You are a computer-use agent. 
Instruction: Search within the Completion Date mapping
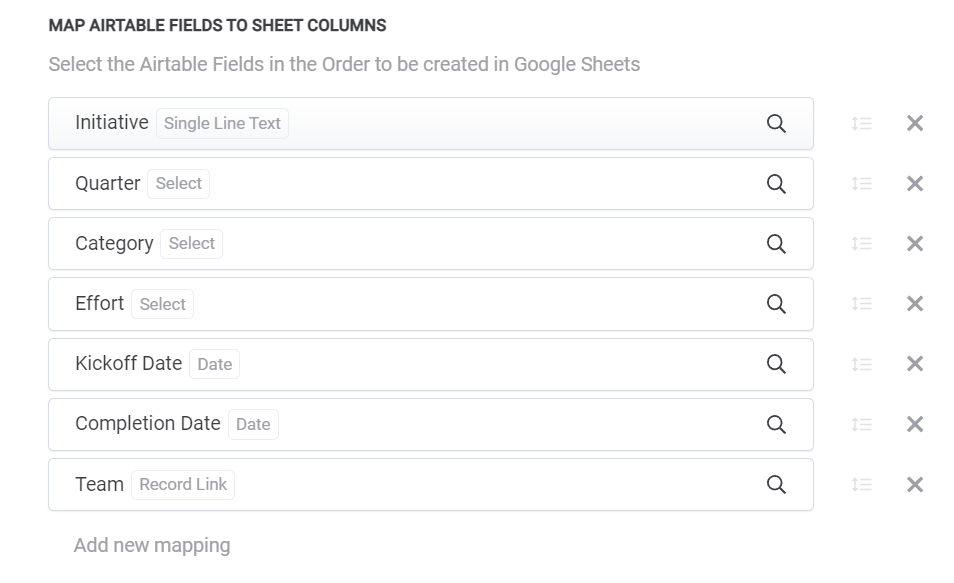tap(777, 423)
